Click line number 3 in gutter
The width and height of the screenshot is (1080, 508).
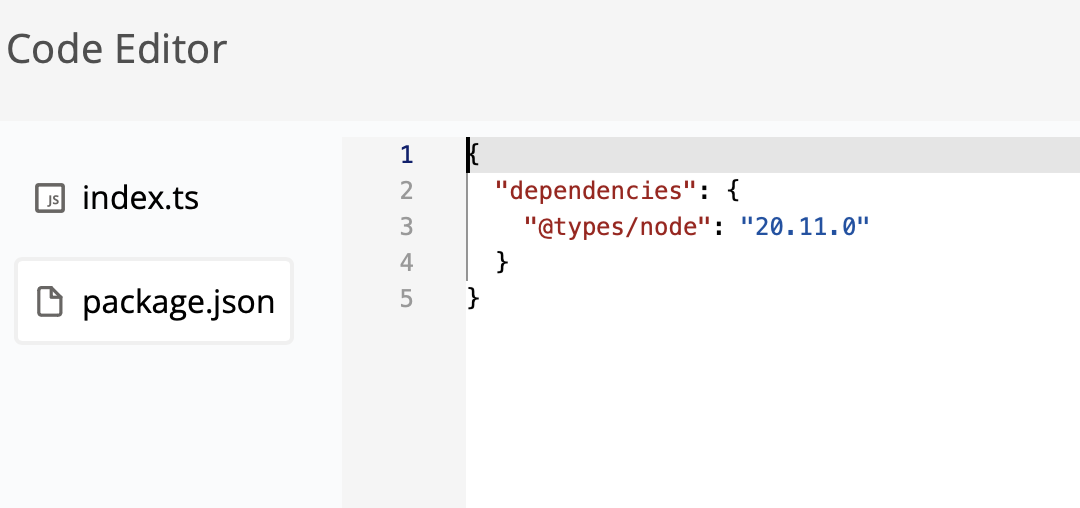click(406, 227)
